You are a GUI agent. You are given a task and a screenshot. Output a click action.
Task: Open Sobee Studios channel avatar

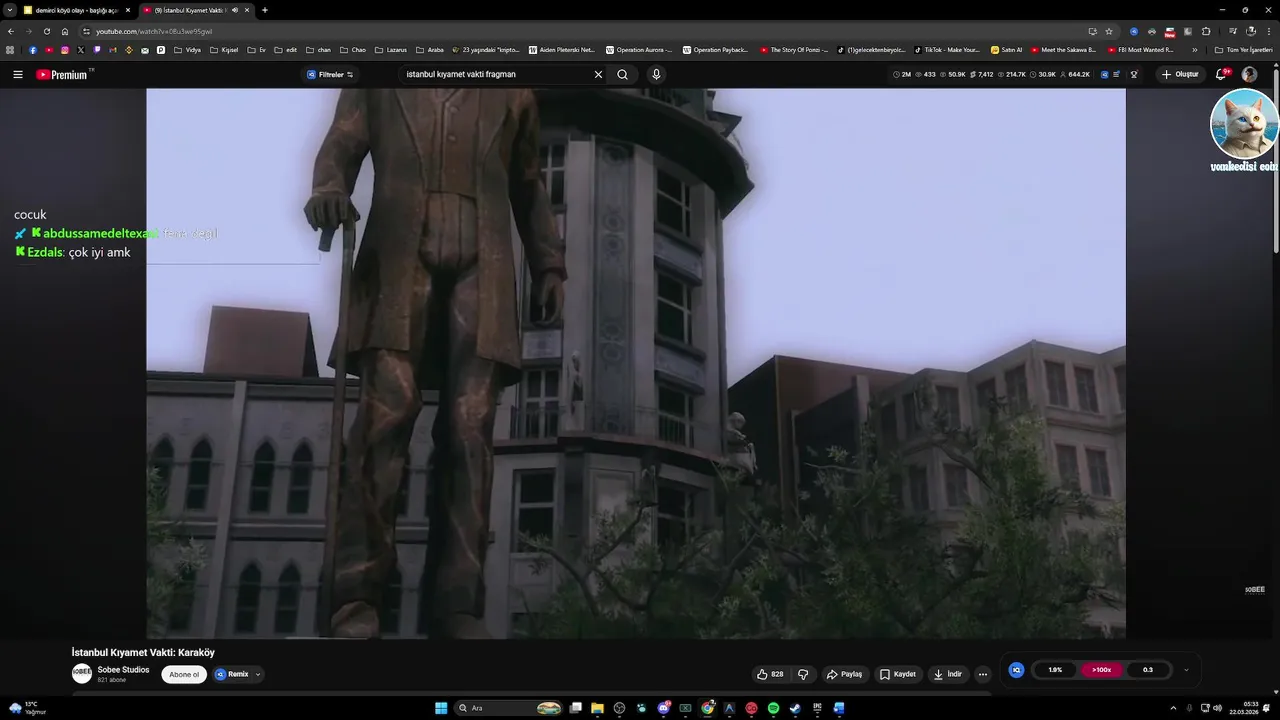pos(82,673)
